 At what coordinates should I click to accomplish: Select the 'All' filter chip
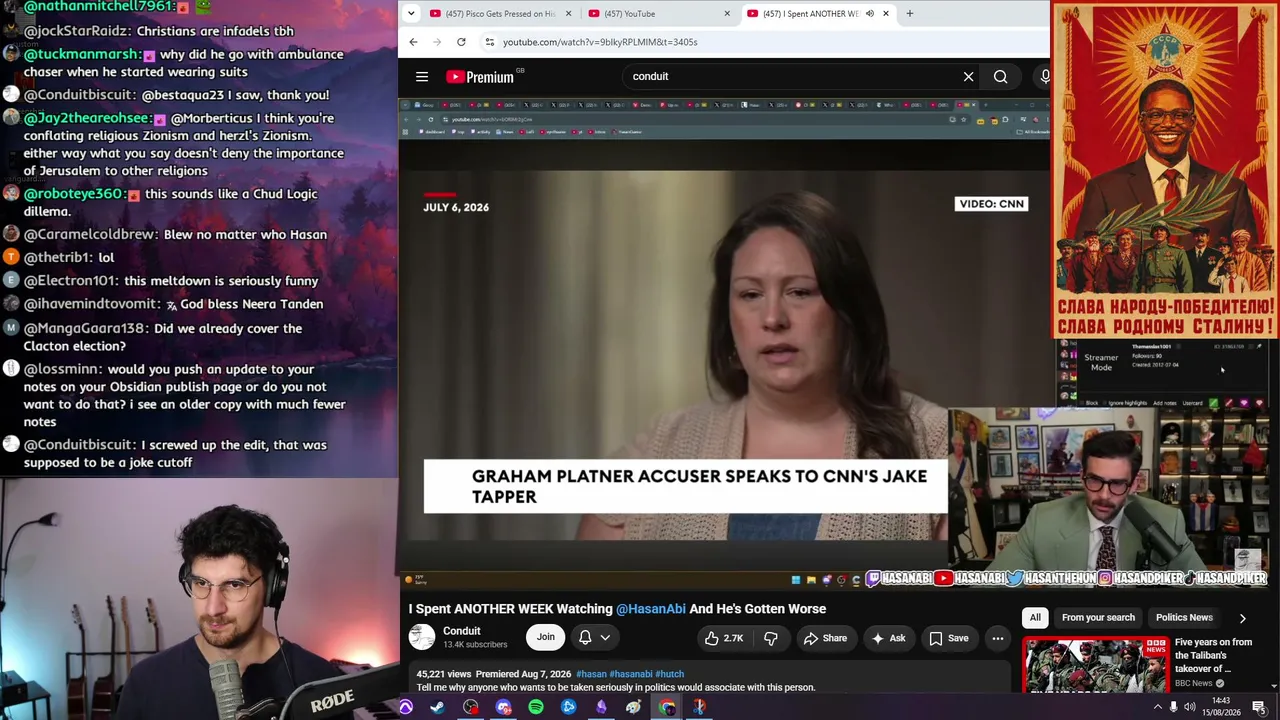(1035, 618)
